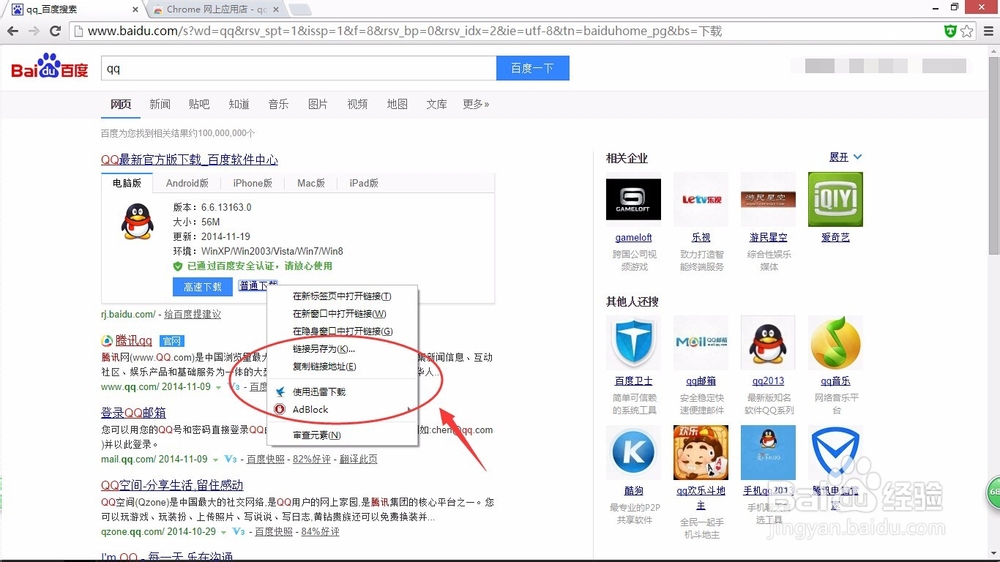Click Thunder icon beside 使用迅雷下载

(x=279, y=392)
